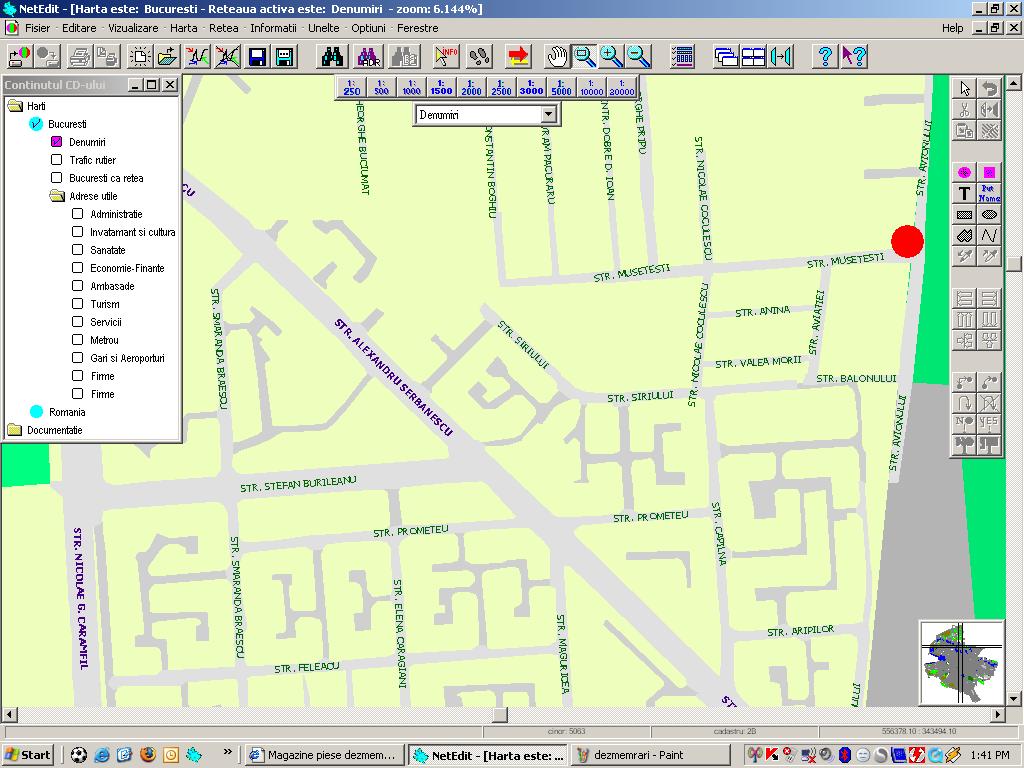
Task: Click the binoculars search icon
Action: pos(332,56)
